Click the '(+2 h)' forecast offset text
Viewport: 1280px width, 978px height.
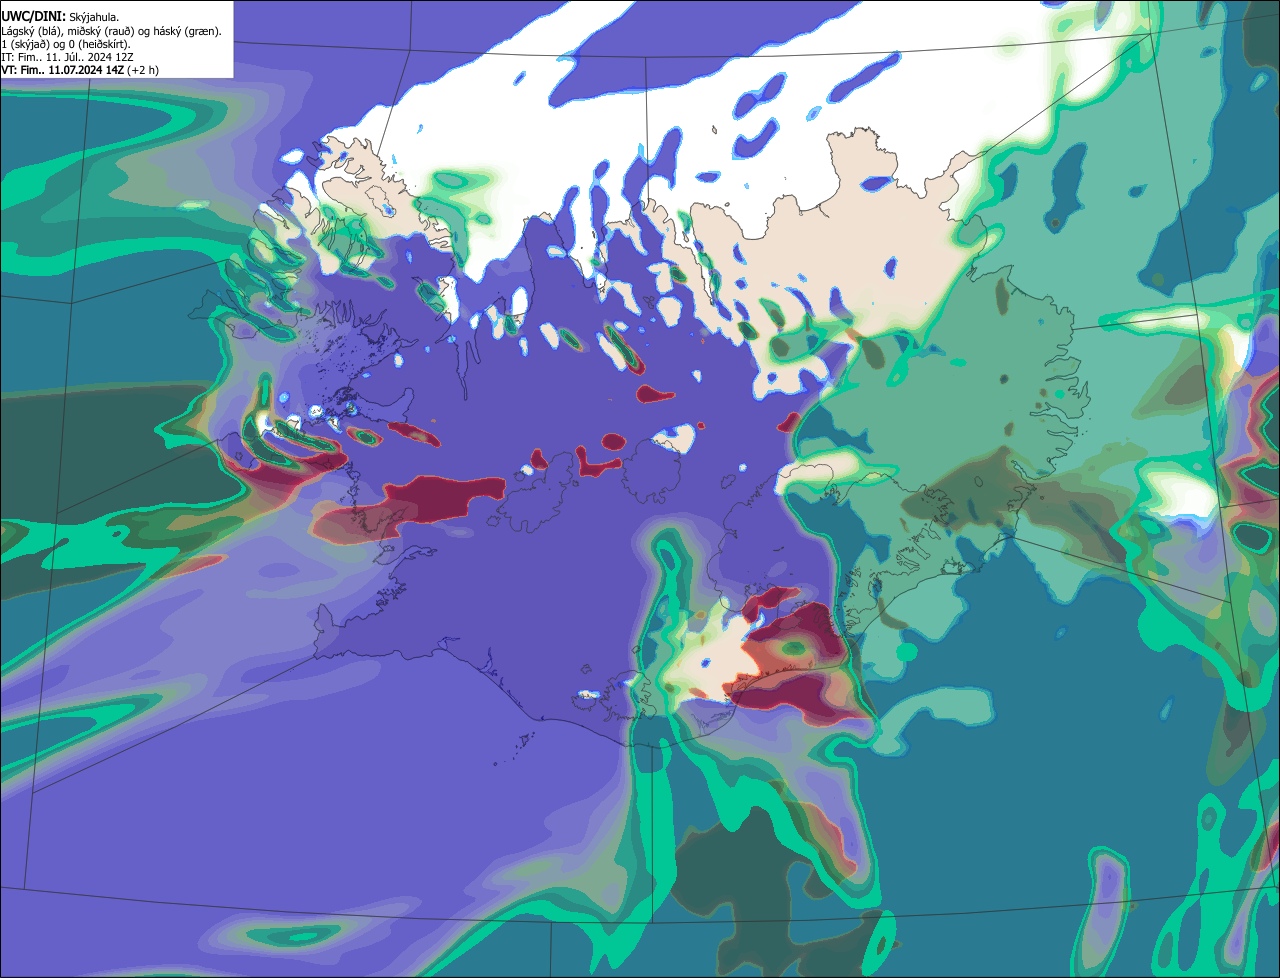(x=143, y=71)
